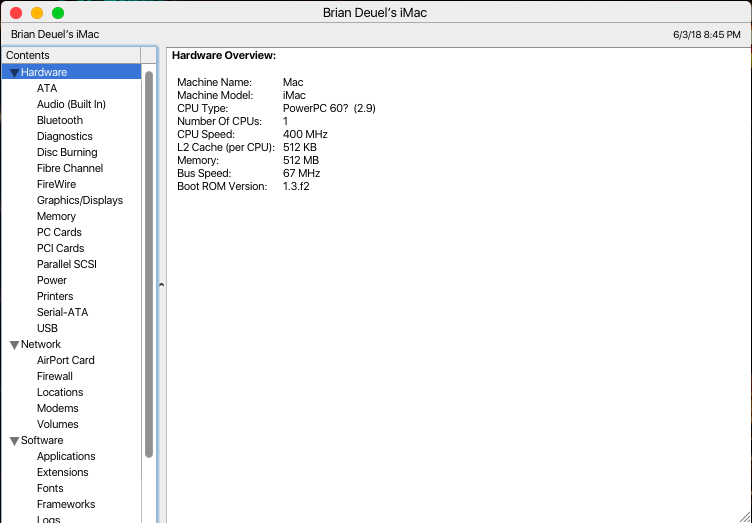
Task: Click the yellow minimize window button
Action: tap(37, 13)
